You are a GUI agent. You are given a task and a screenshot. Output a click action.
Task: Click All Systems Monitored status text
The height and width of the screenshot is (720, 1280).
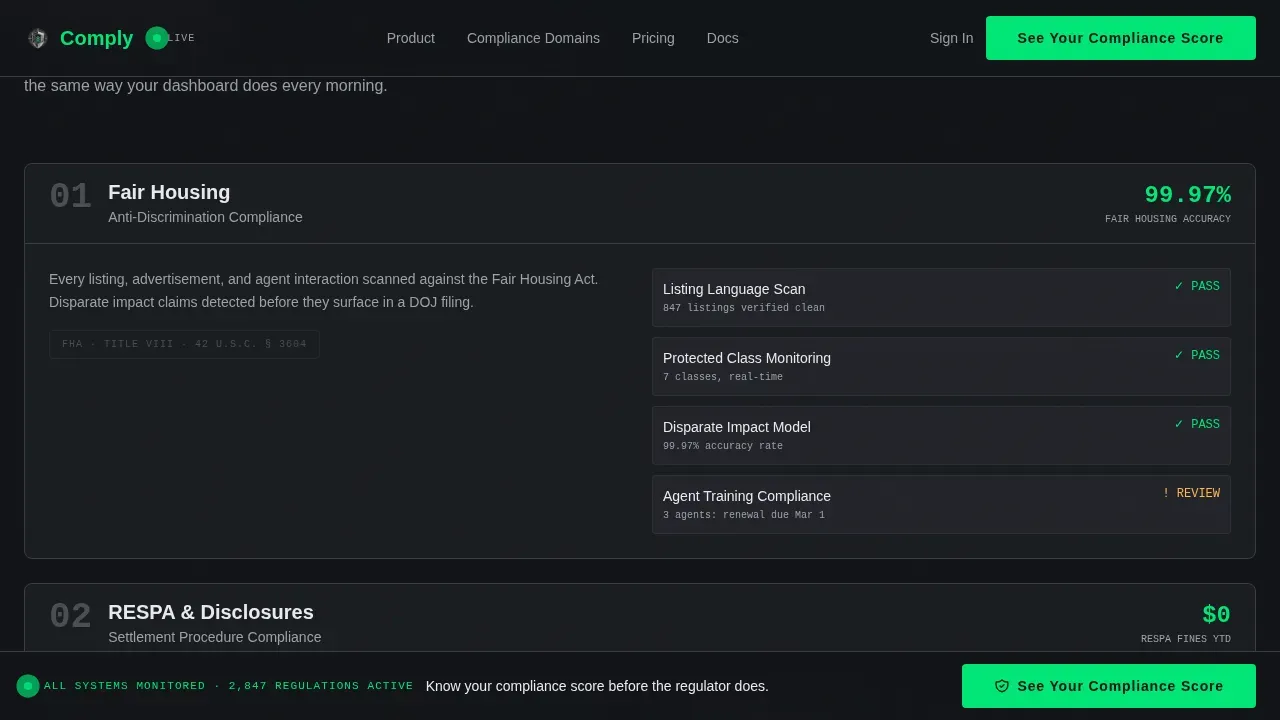click(x=228, y=686)
